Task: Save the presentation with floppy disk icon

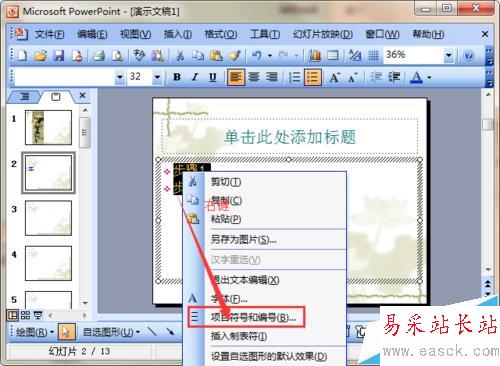Action: tap(58, 55)
